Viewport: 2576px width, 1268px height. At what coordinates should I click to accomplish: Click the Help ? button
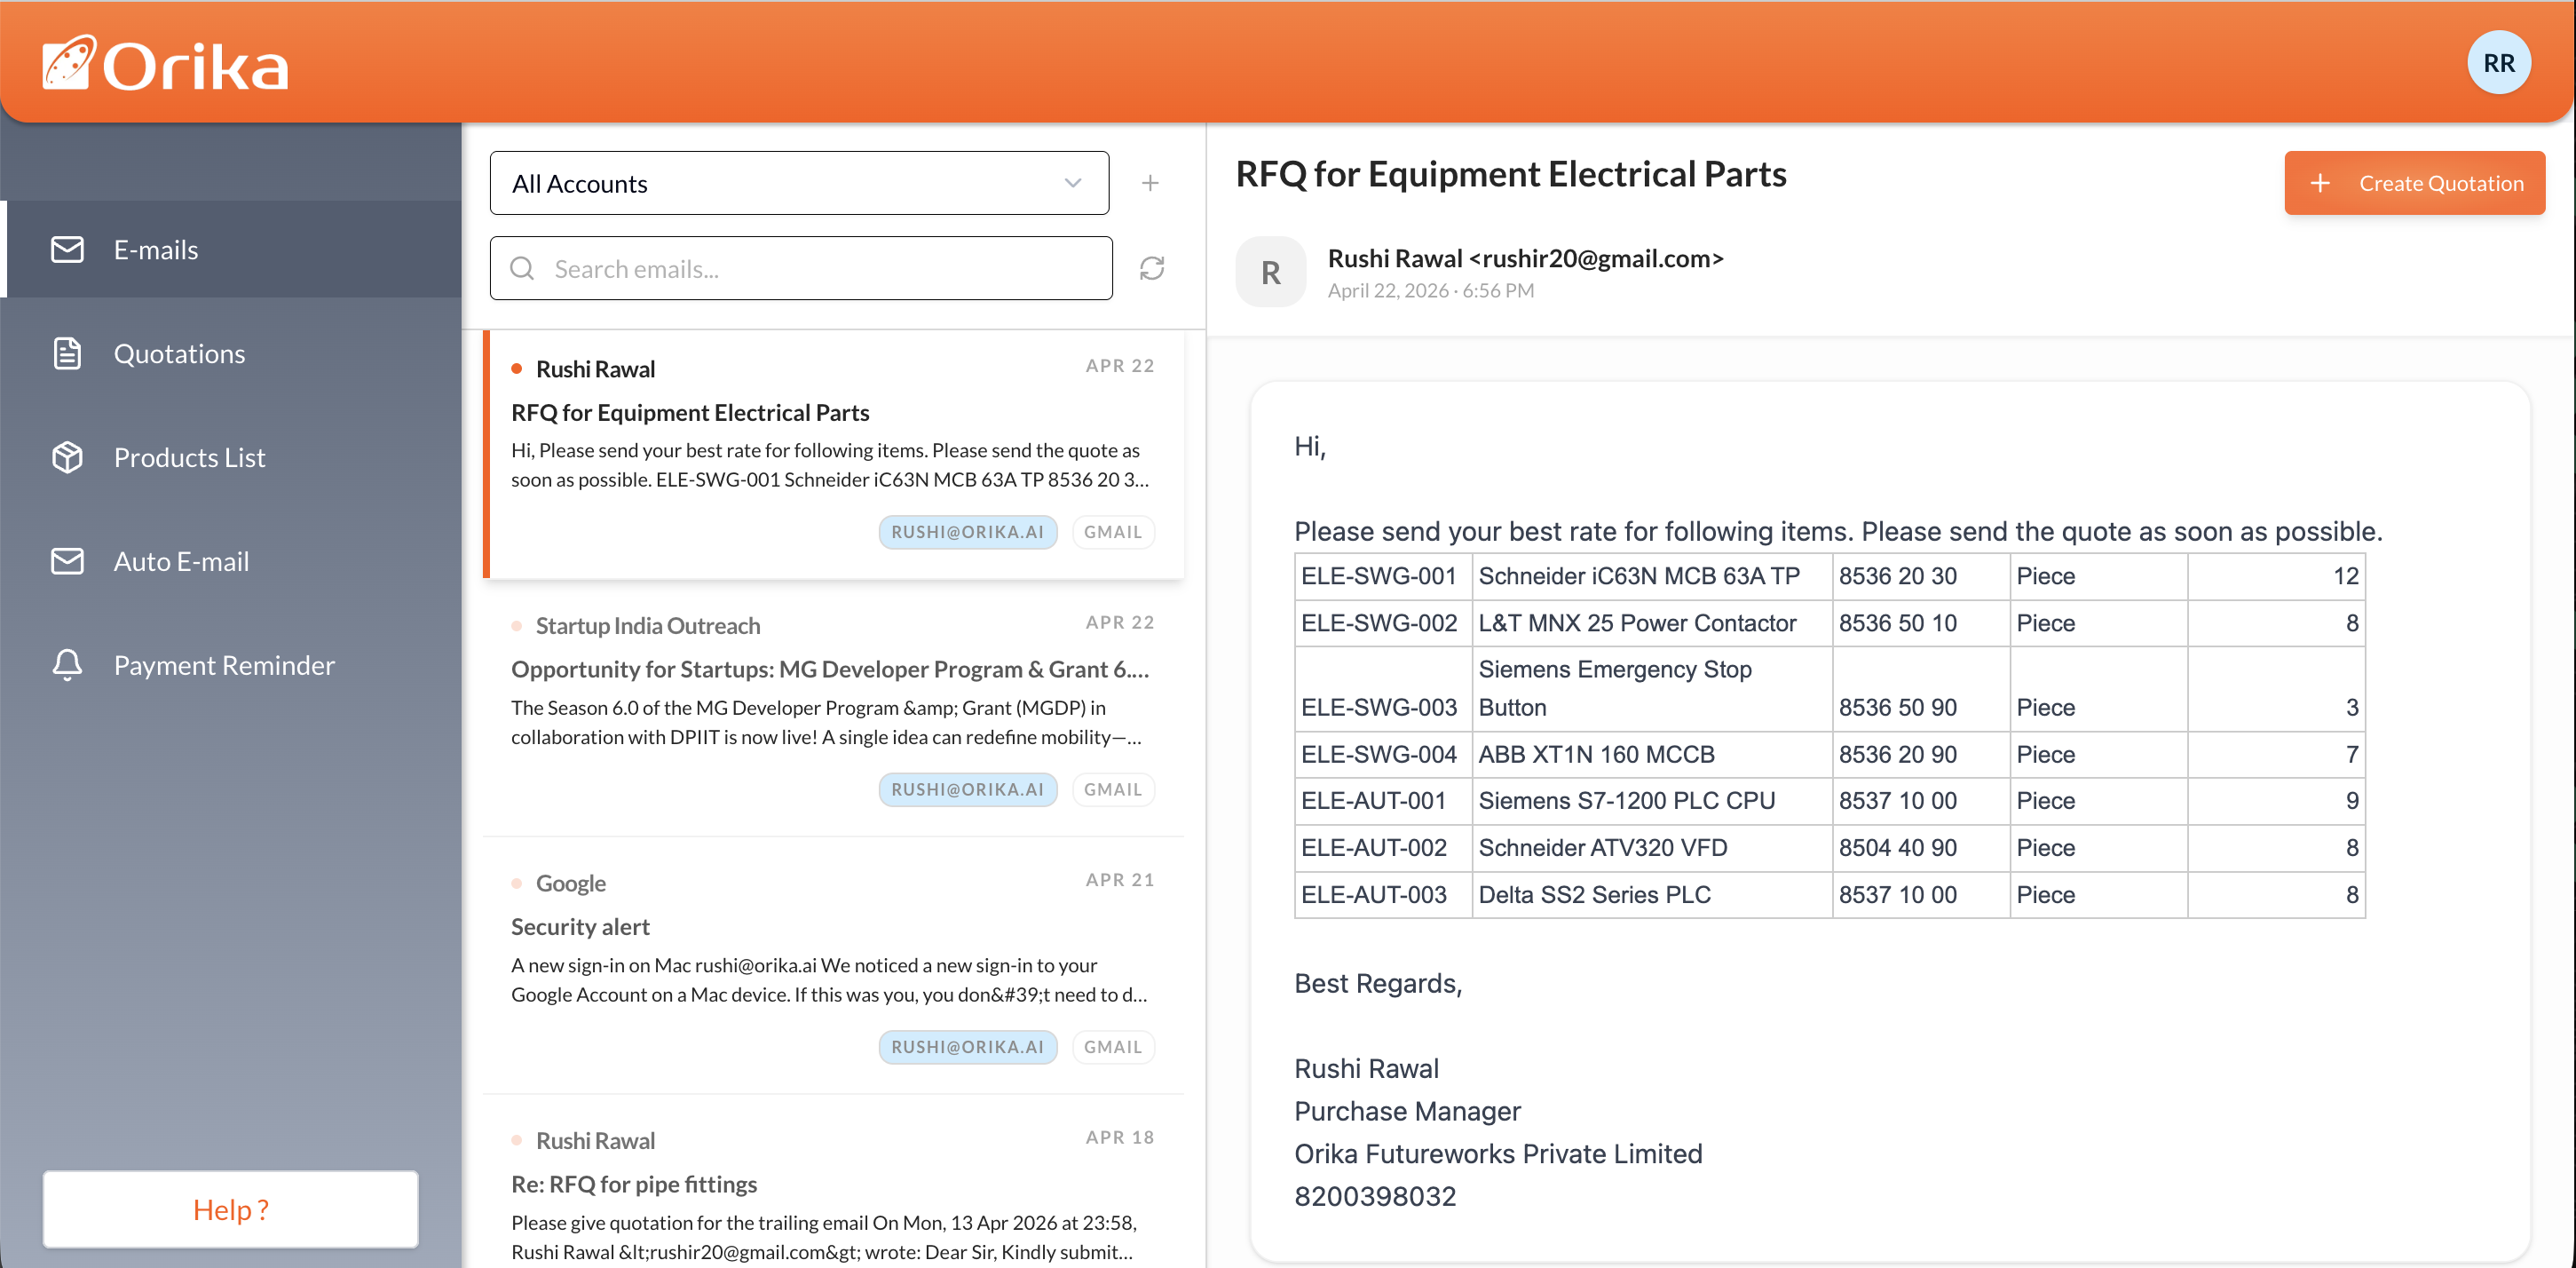click(231, 1209)
